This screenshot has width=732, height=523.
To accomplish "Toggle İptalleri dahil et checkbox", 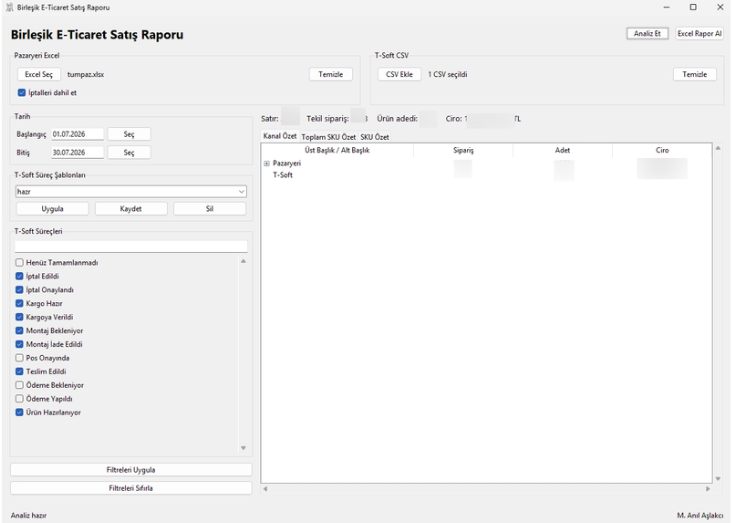I will (21, 92).
